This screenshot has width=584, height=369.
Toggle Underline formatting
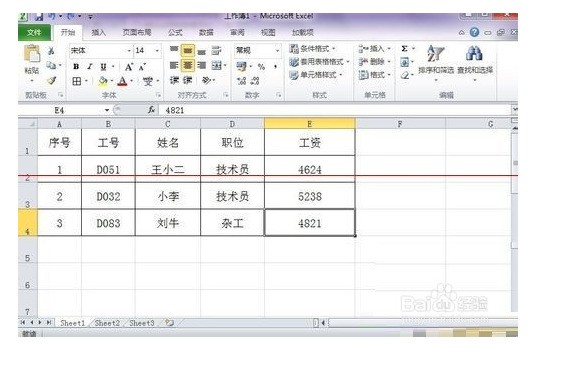pos(103,67)
